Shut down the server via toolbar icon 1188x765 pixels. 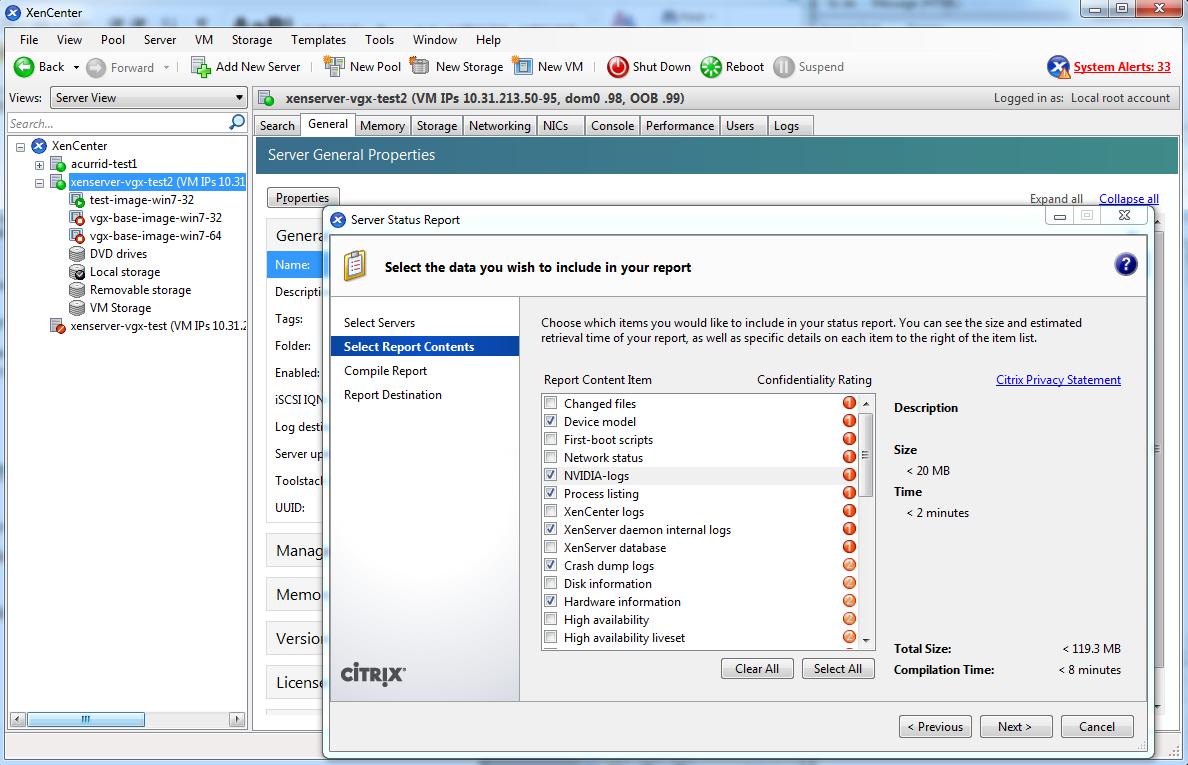click(617, 67)
